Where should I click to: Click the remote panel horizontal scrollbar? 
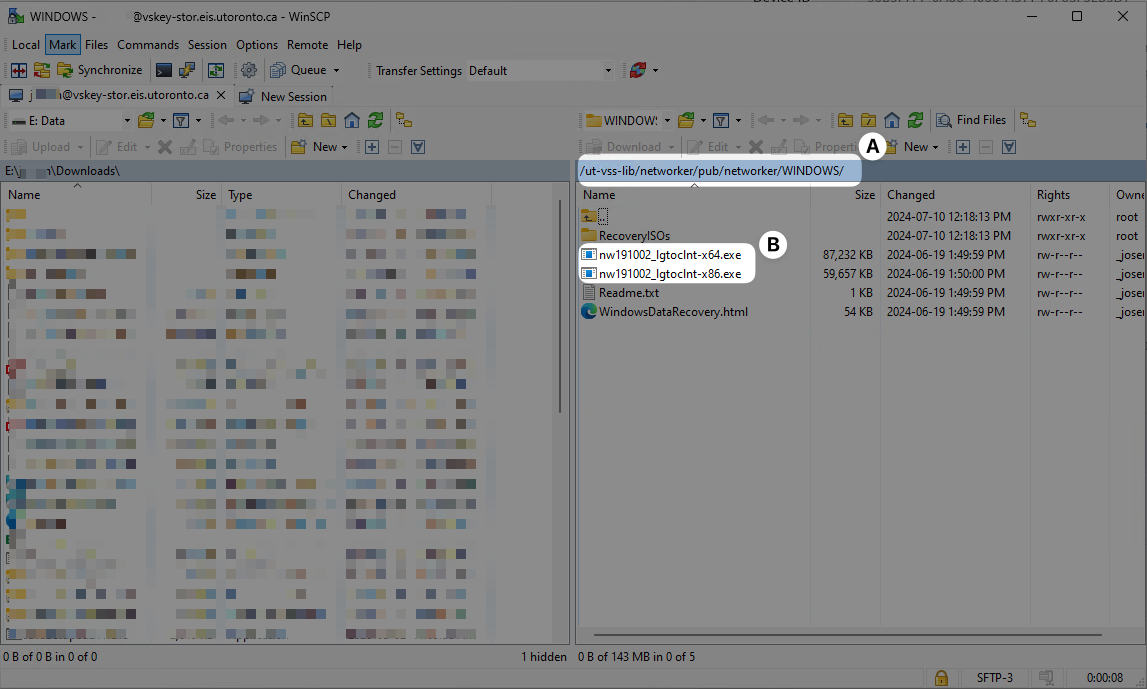pyautogui.click(x=848, y=635)
